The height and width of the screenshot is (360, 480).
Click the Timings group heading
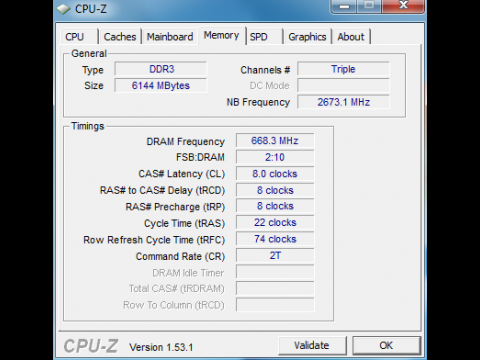[88, 126]
